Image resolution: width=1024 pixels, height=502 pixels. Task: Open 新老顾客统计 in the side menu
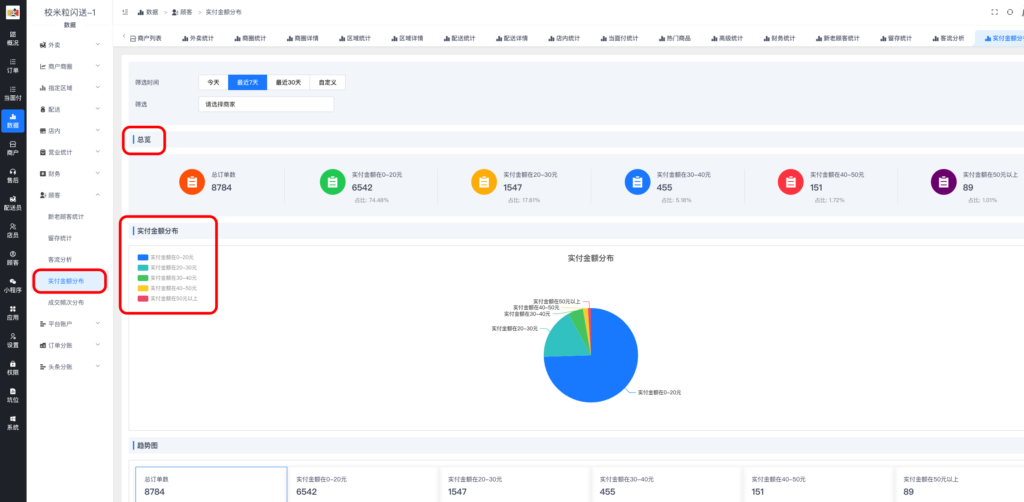(66, 216)
